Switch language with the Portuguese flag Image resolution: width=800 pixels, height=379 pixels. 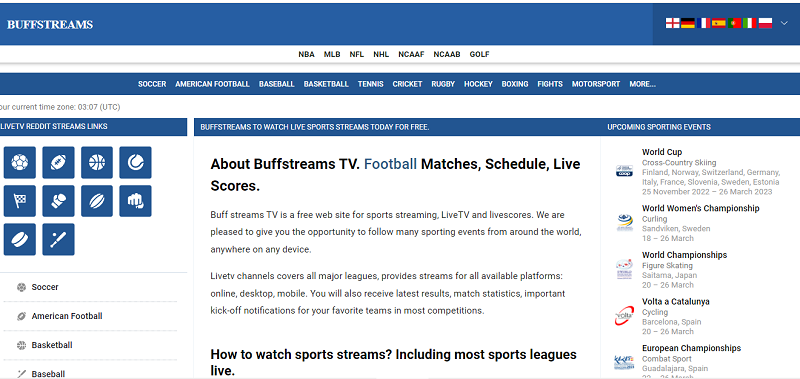coord(734,23)
